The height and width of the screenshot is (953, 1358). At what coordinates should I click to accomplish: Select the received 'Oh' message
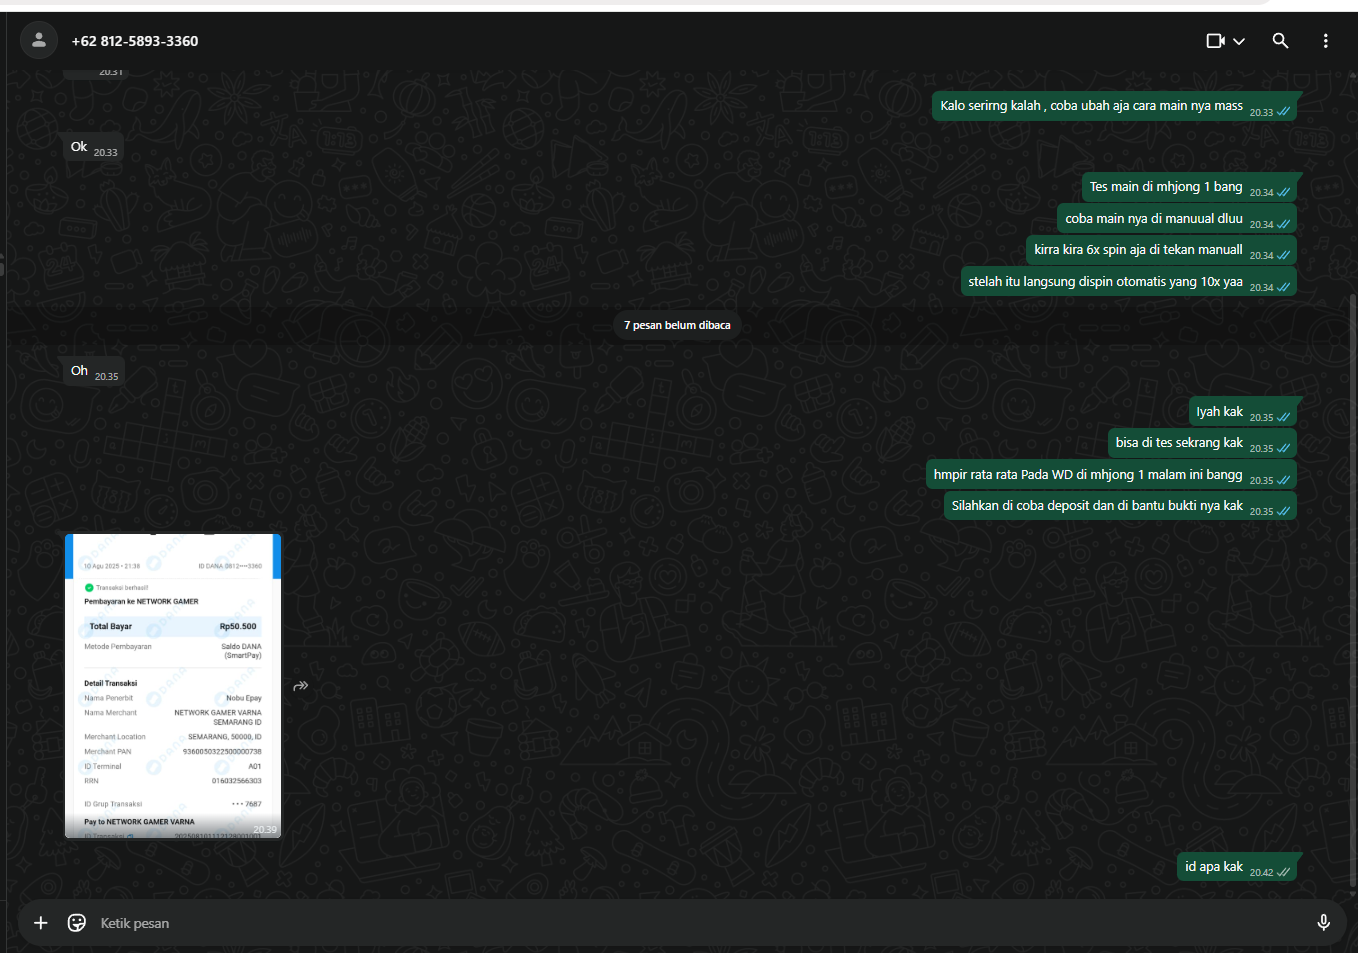[x=94, y=371]
